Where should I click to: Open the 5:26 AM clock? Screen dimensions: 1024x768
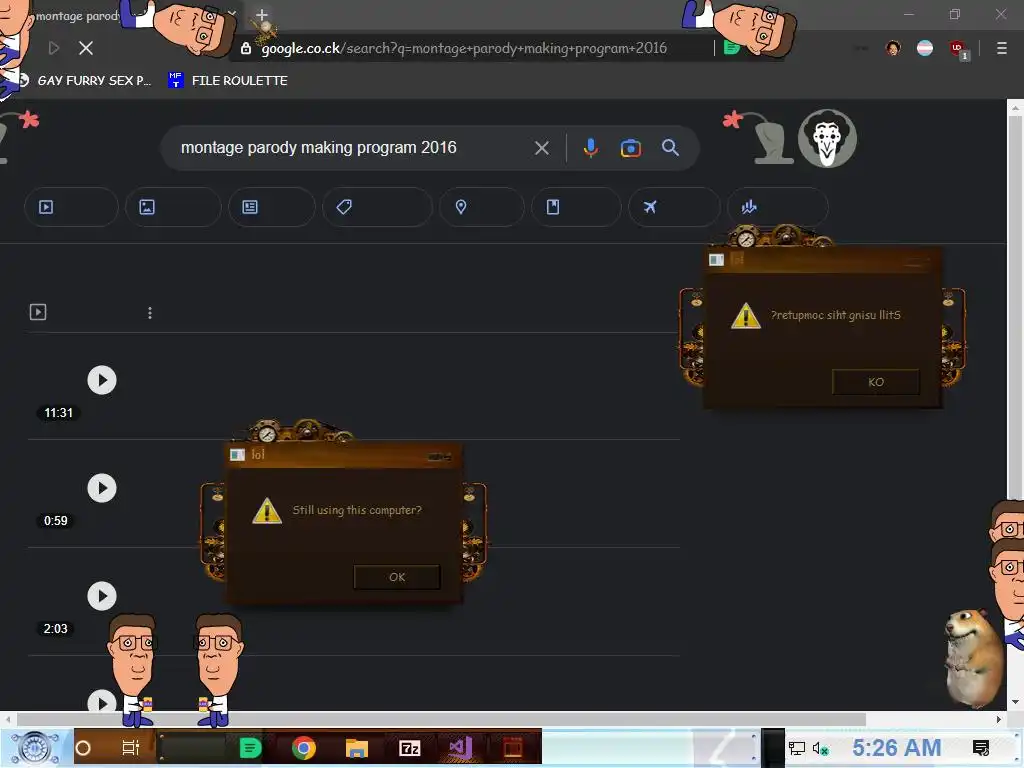click(x=897, y=748)
